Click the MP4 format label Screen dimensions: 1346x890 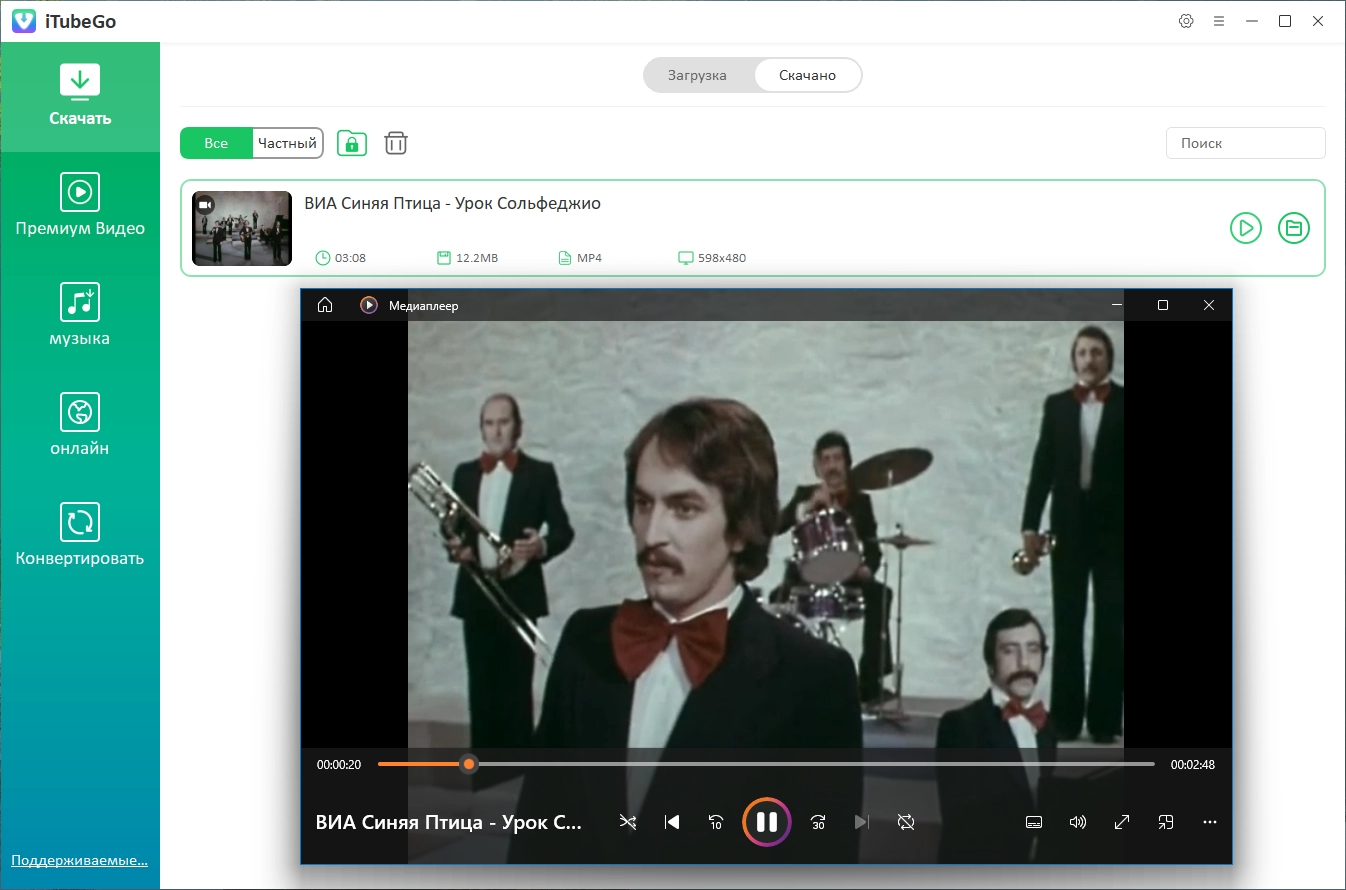point(589,258)
